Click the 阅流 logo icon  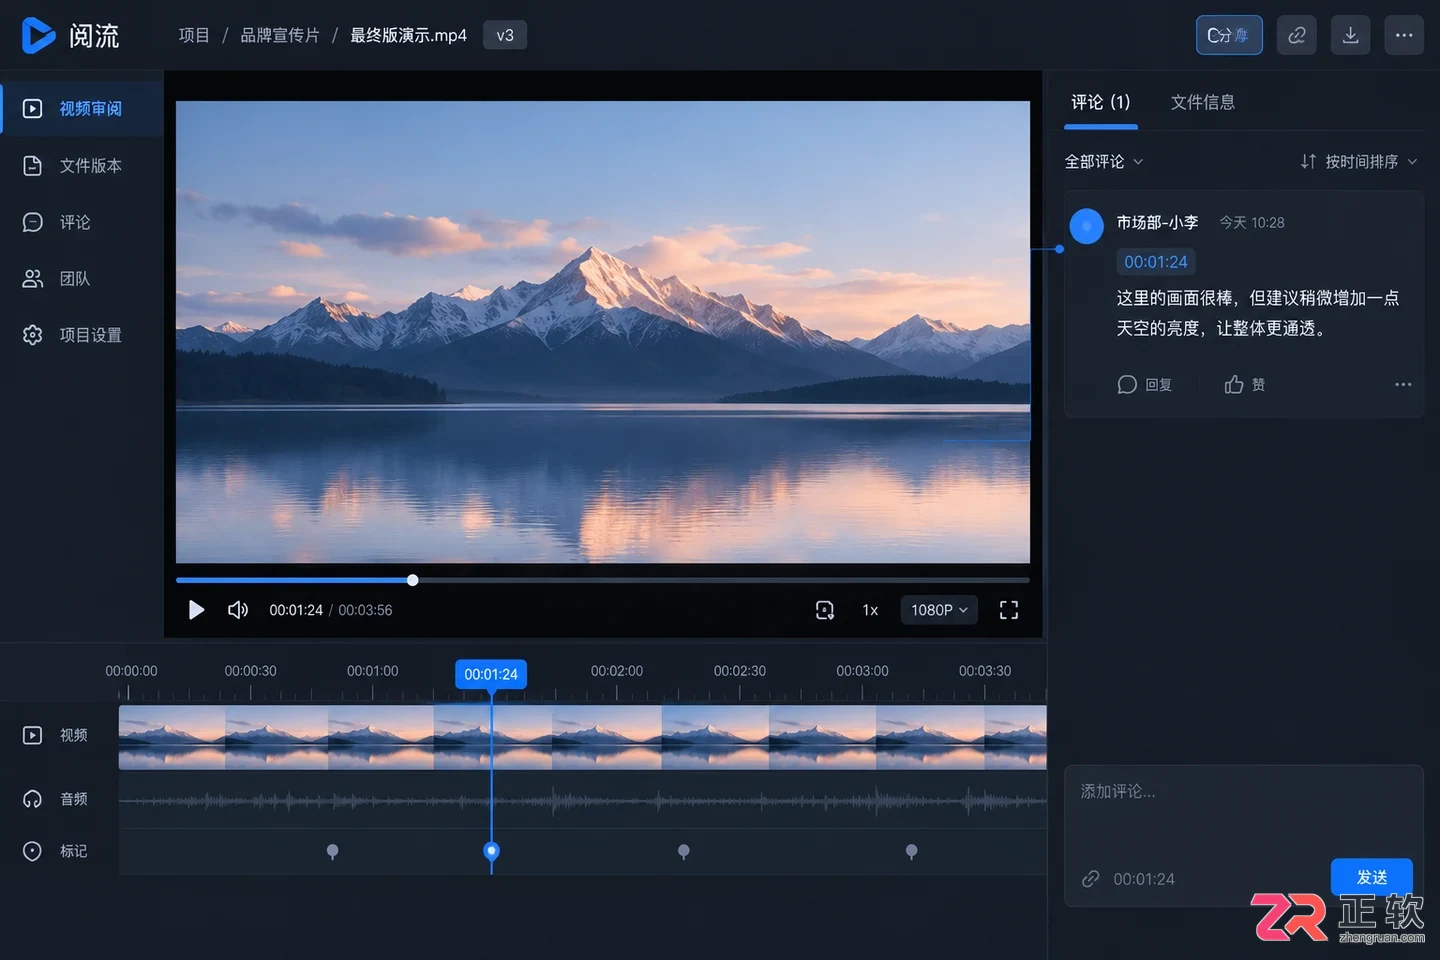pos(38,35)
